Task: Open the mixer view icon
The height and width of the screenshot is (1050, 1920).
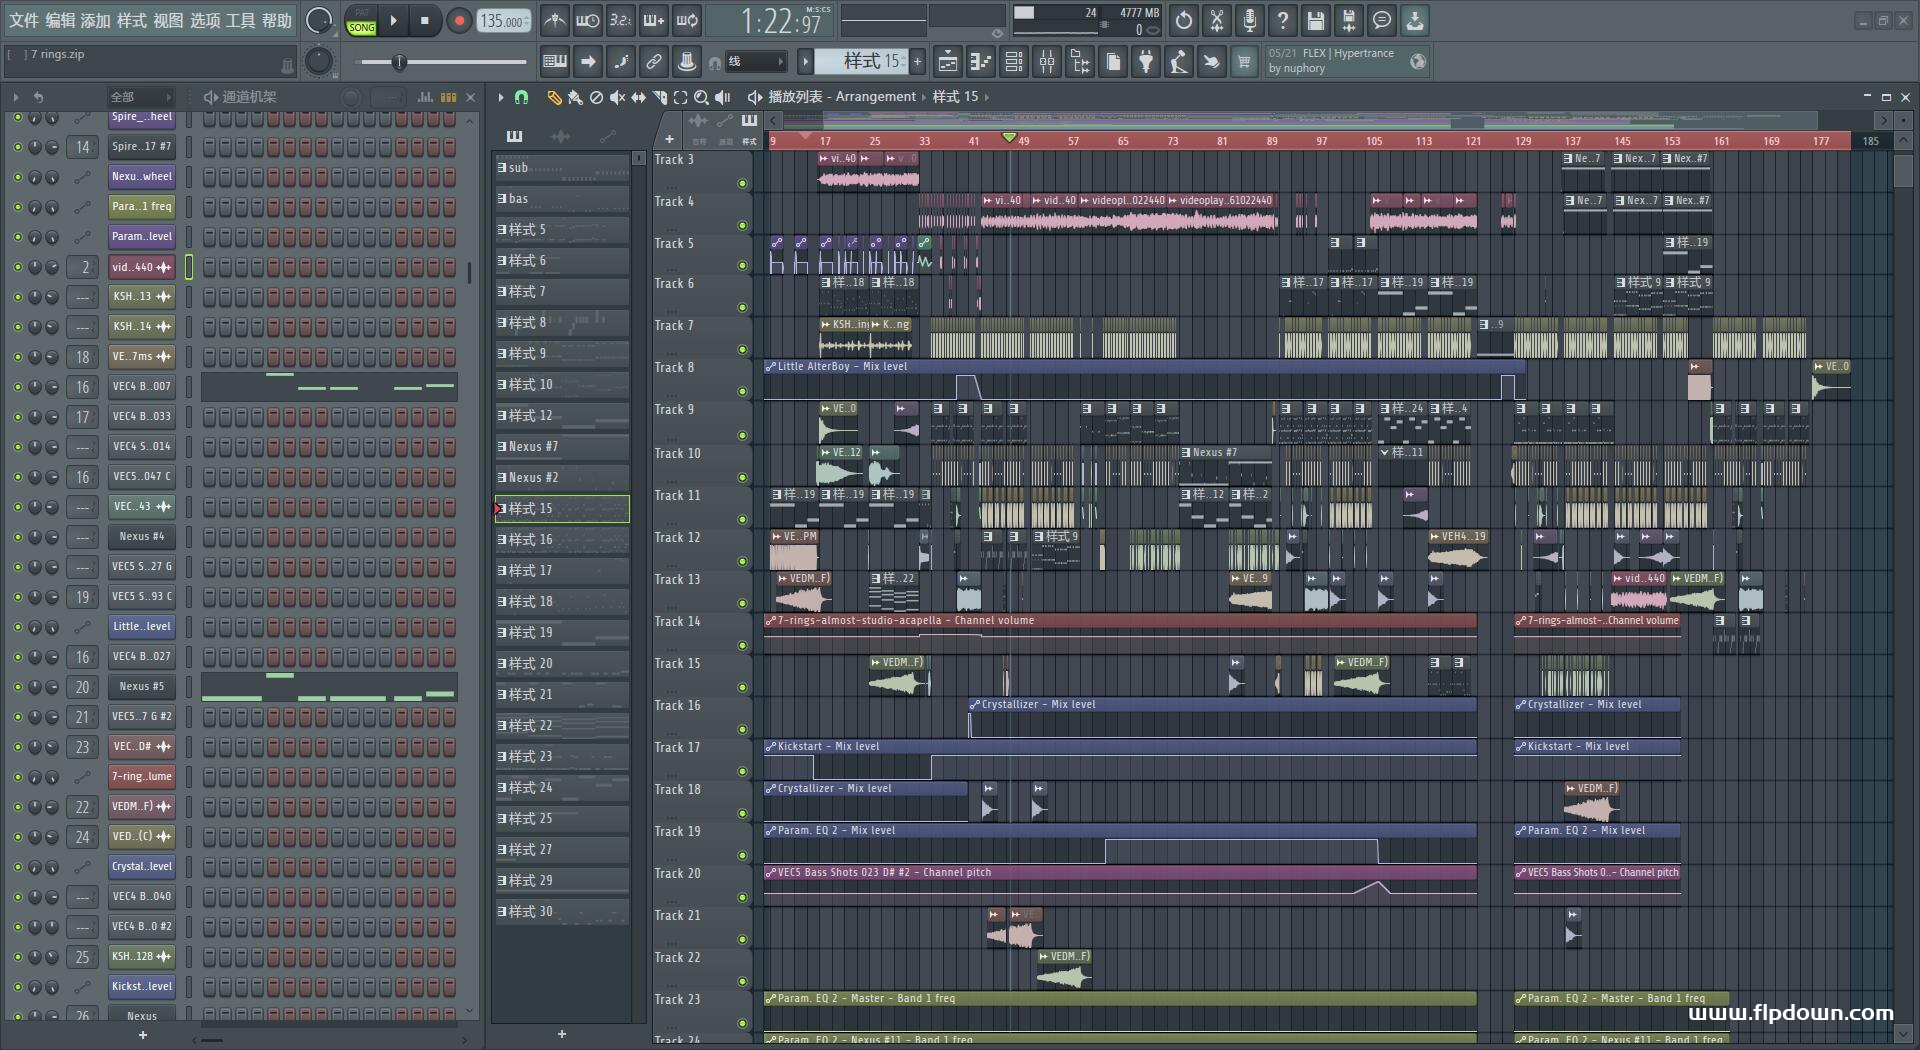Action: click(1047, 62)
